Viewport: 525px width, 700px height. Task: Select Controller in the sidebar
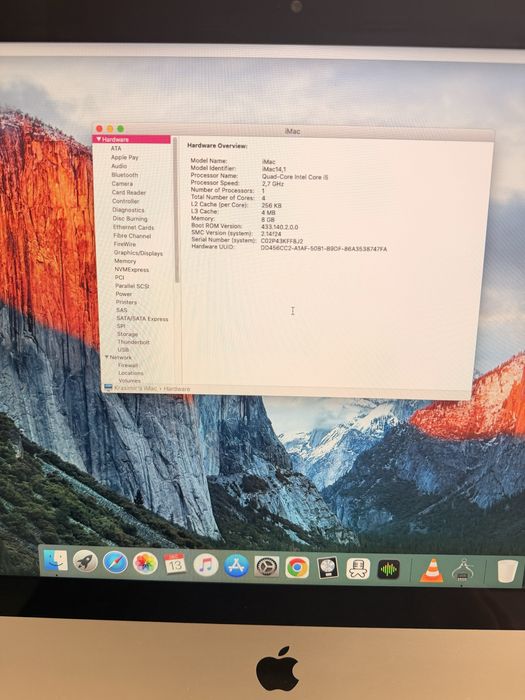click(125, 201)
